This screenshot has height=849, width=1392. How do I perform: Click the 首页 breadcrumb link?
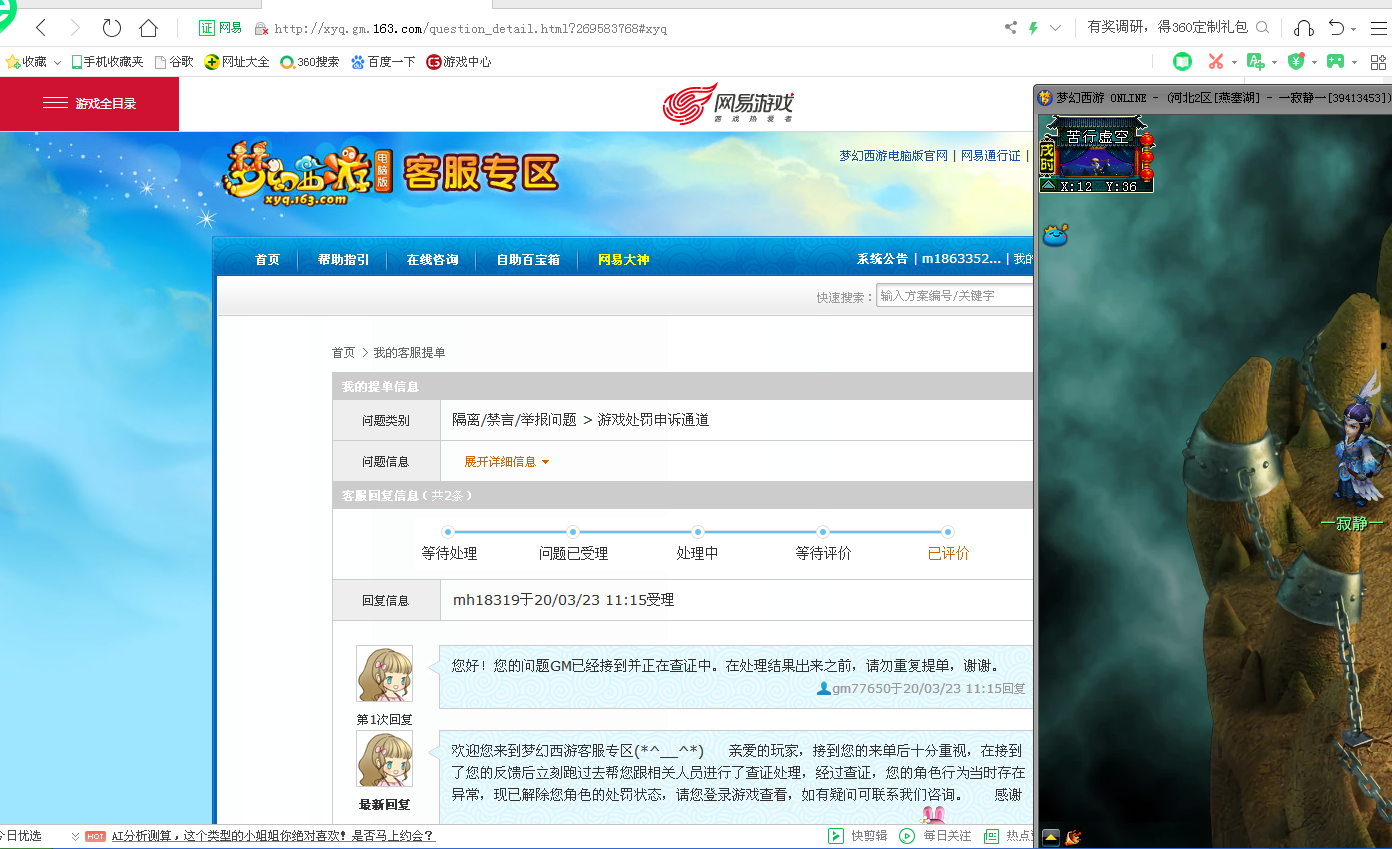click(x=343, y=353)
